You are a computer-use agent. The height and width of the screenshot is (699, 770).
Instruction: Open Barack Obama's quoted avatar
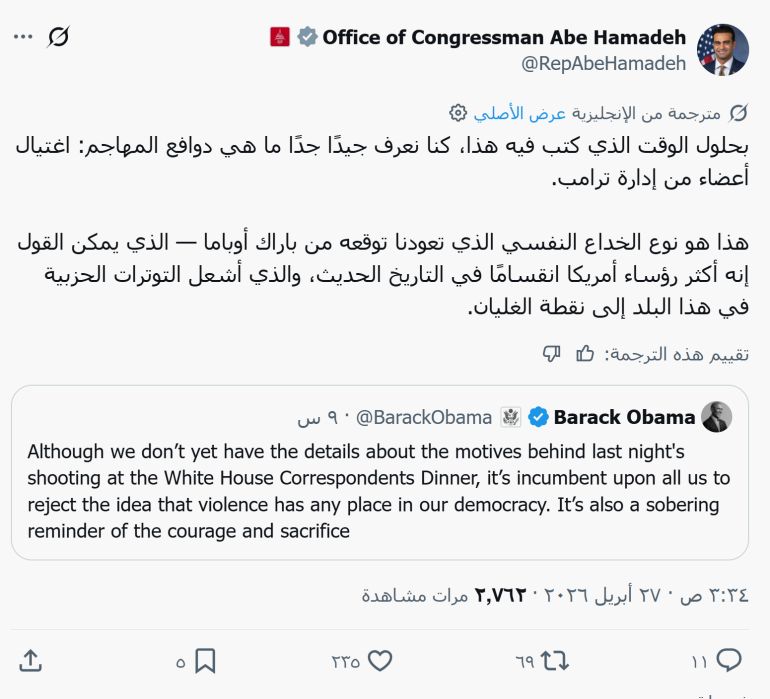(x=716, y=417)
